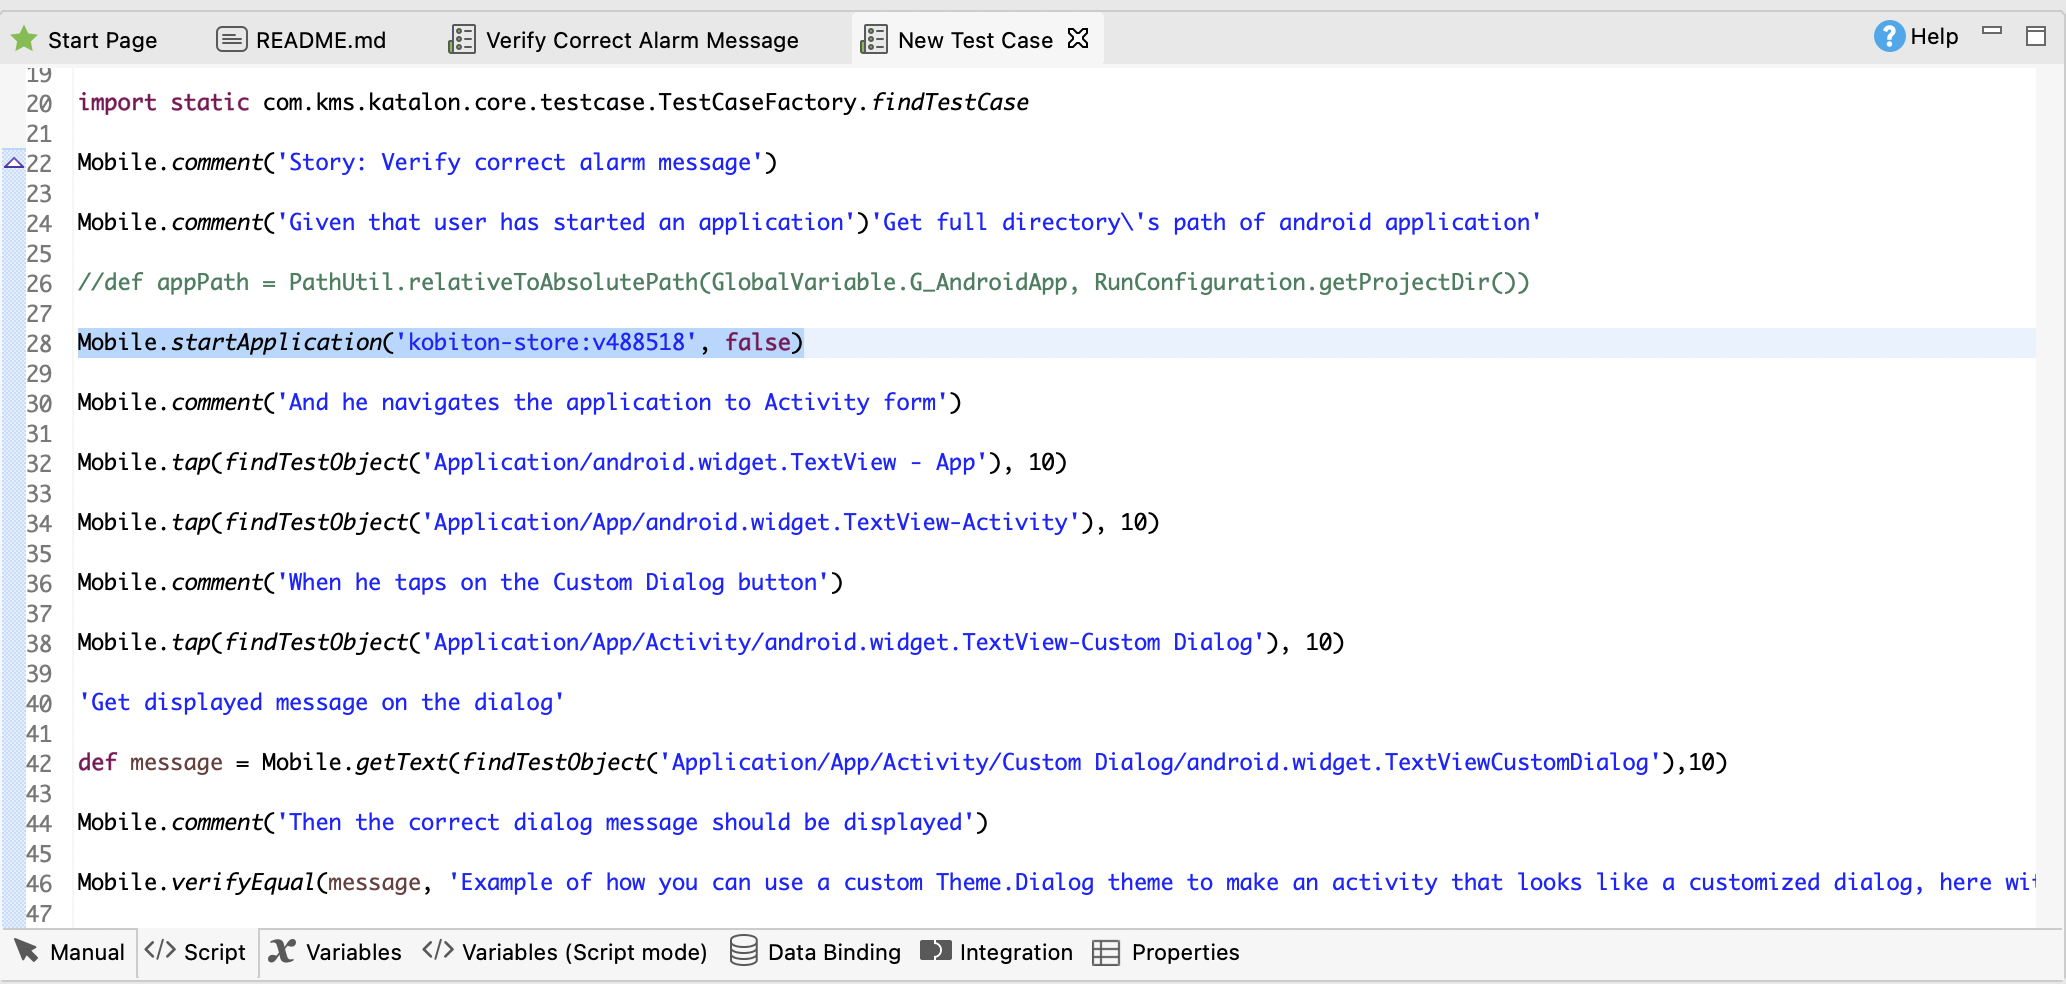This screenshot has width=2066, height=984.
Task: Click the override marker at line 22
Action: tap(14, 162)
